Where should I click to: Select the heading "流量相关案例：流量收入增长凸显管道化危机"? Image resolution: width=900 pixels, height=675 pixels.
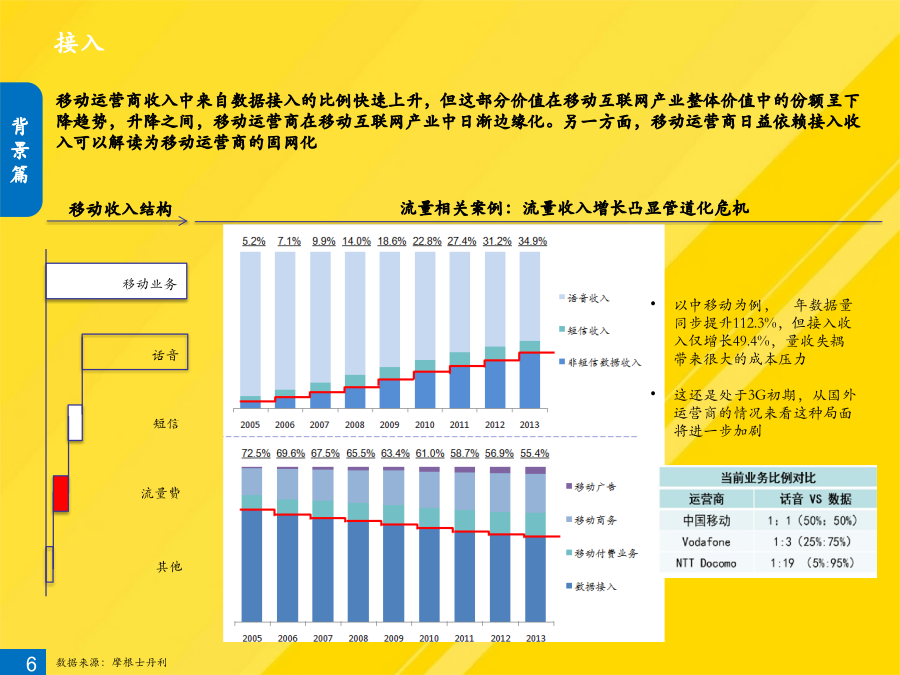575,208
